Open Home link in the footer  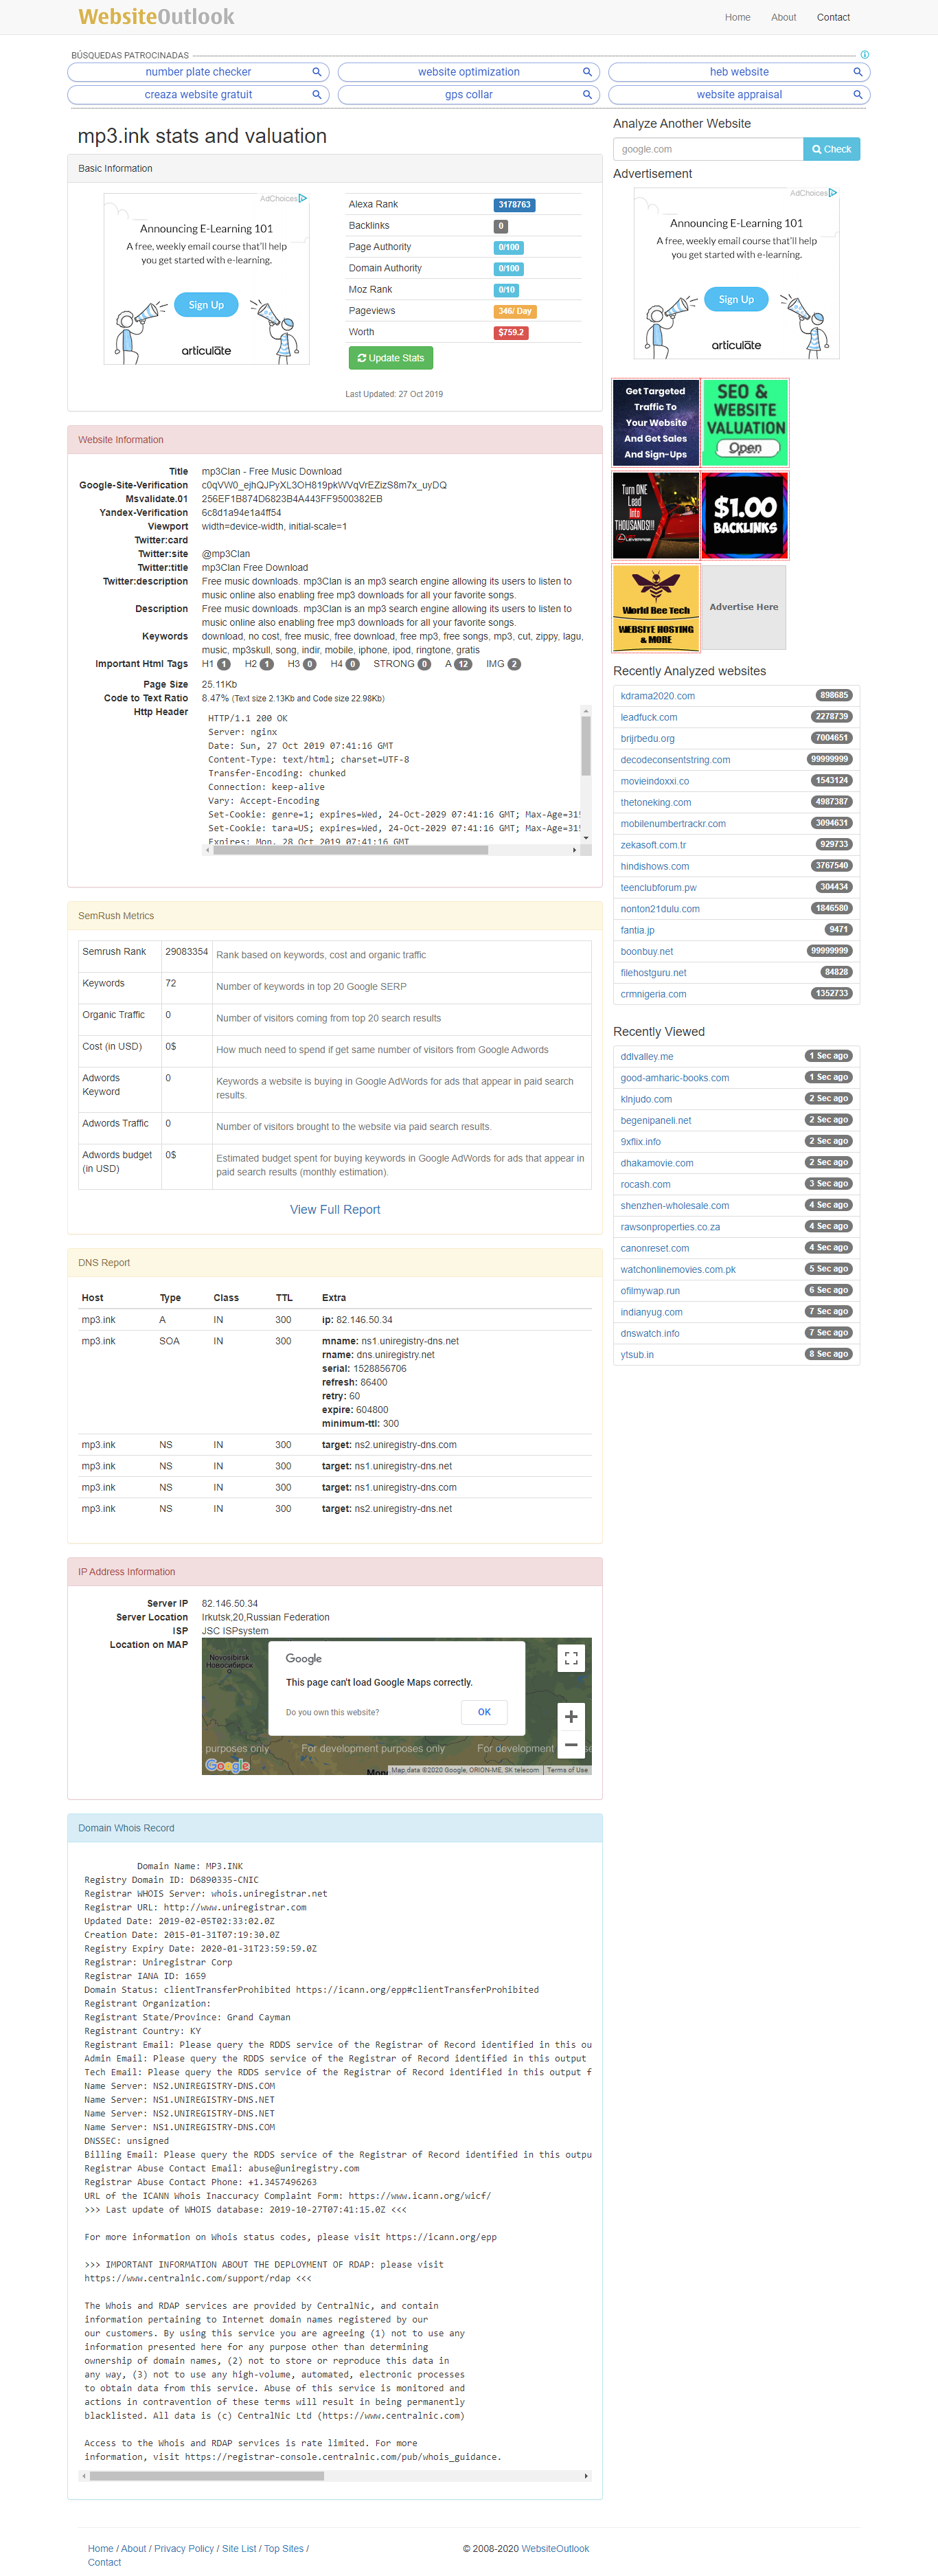click(100, 2548)
